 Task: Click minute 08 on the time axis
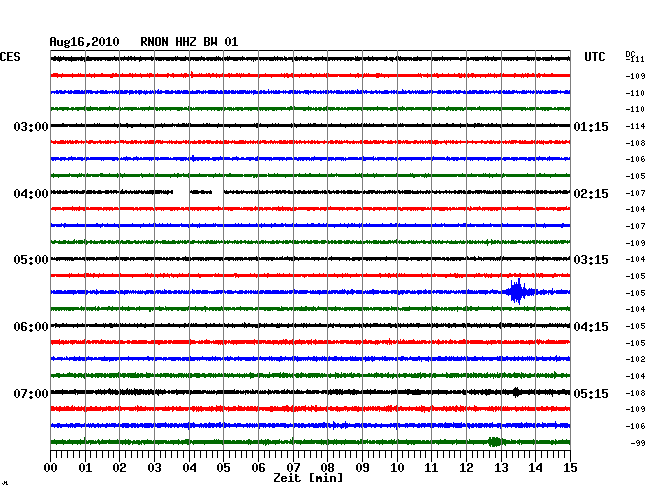point(327,467)
